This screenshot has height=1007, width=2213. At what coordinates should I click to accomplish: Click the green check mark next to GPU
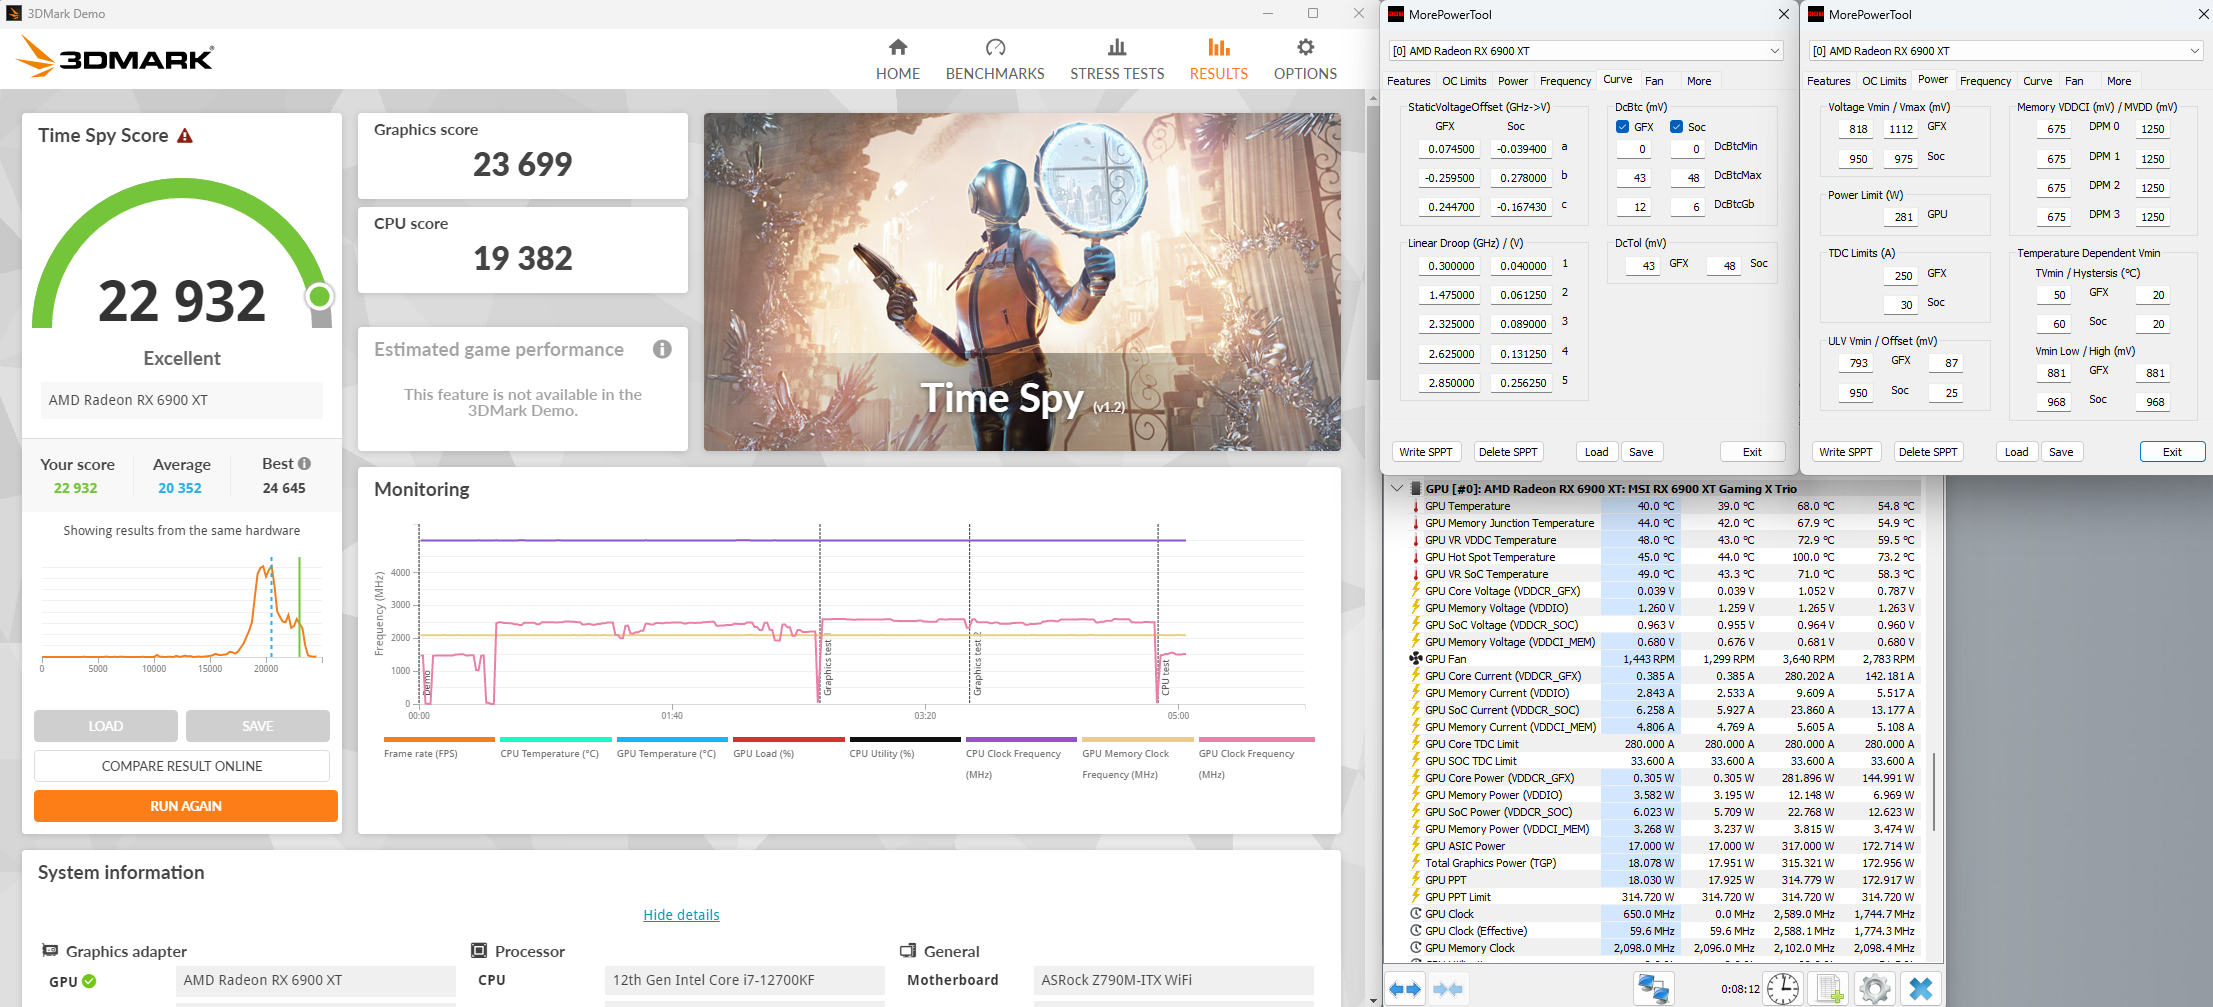coord(89,981)
